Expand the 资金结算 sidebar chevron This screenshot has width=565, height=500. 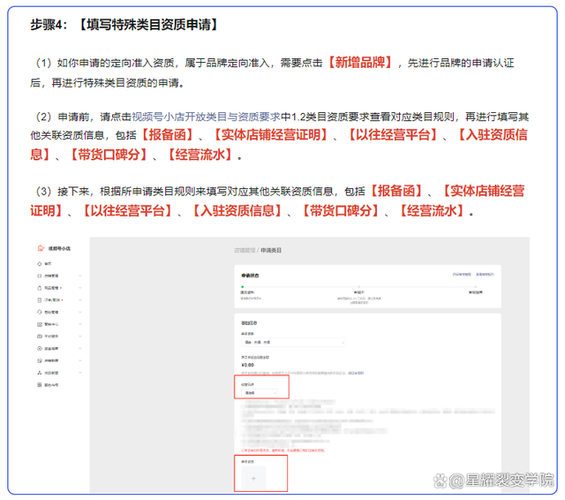80,348
